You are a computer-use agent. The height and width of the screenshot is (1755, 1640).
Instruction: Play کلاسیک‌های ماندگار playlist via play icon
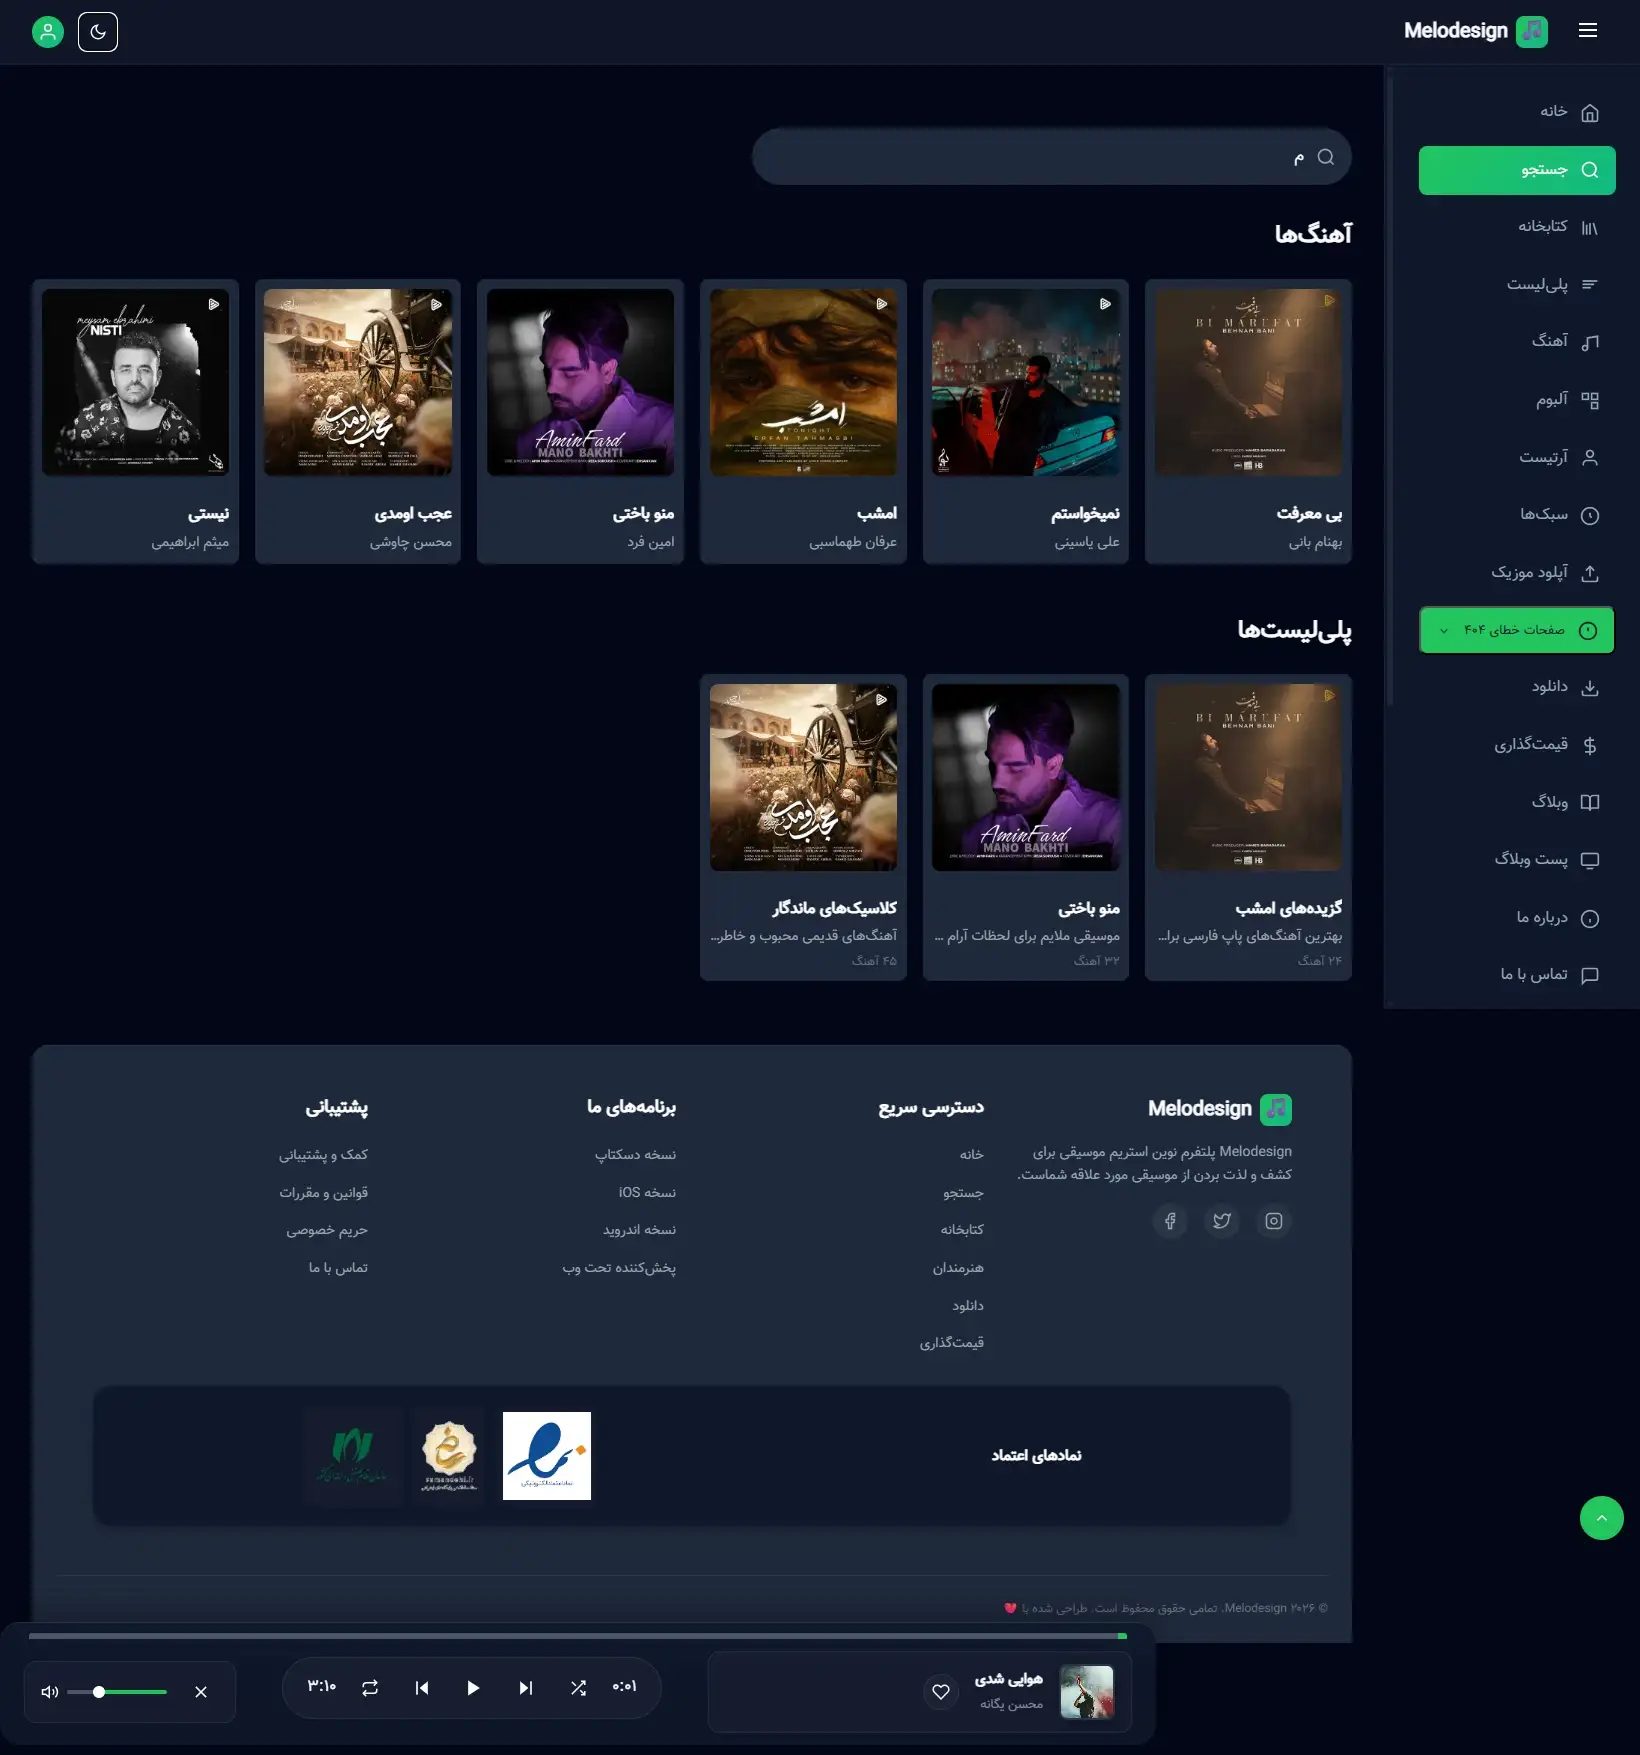coord(882,699)
